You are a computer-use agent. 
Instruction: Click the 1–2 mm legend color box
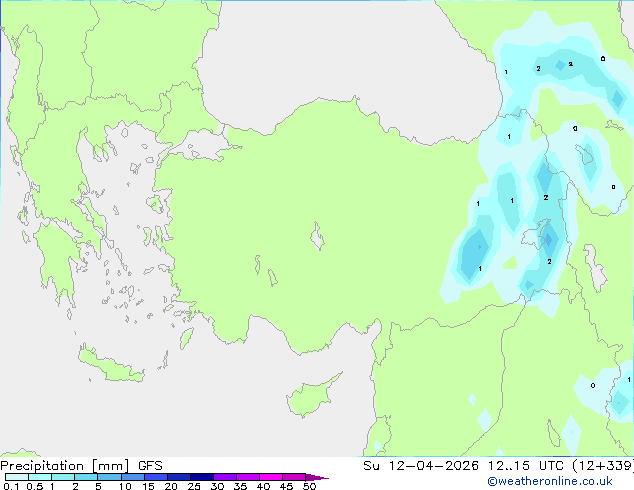coord(63,477)
